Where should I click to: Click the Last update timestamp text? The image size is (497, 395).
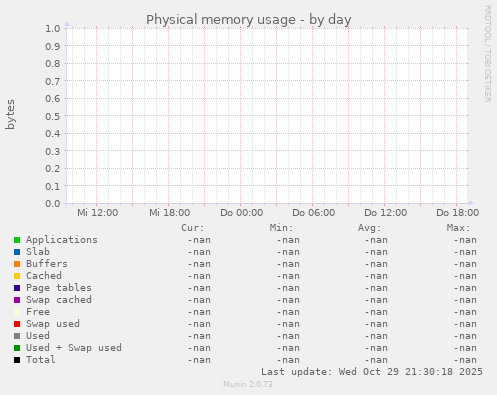click(x=372, y=372)
